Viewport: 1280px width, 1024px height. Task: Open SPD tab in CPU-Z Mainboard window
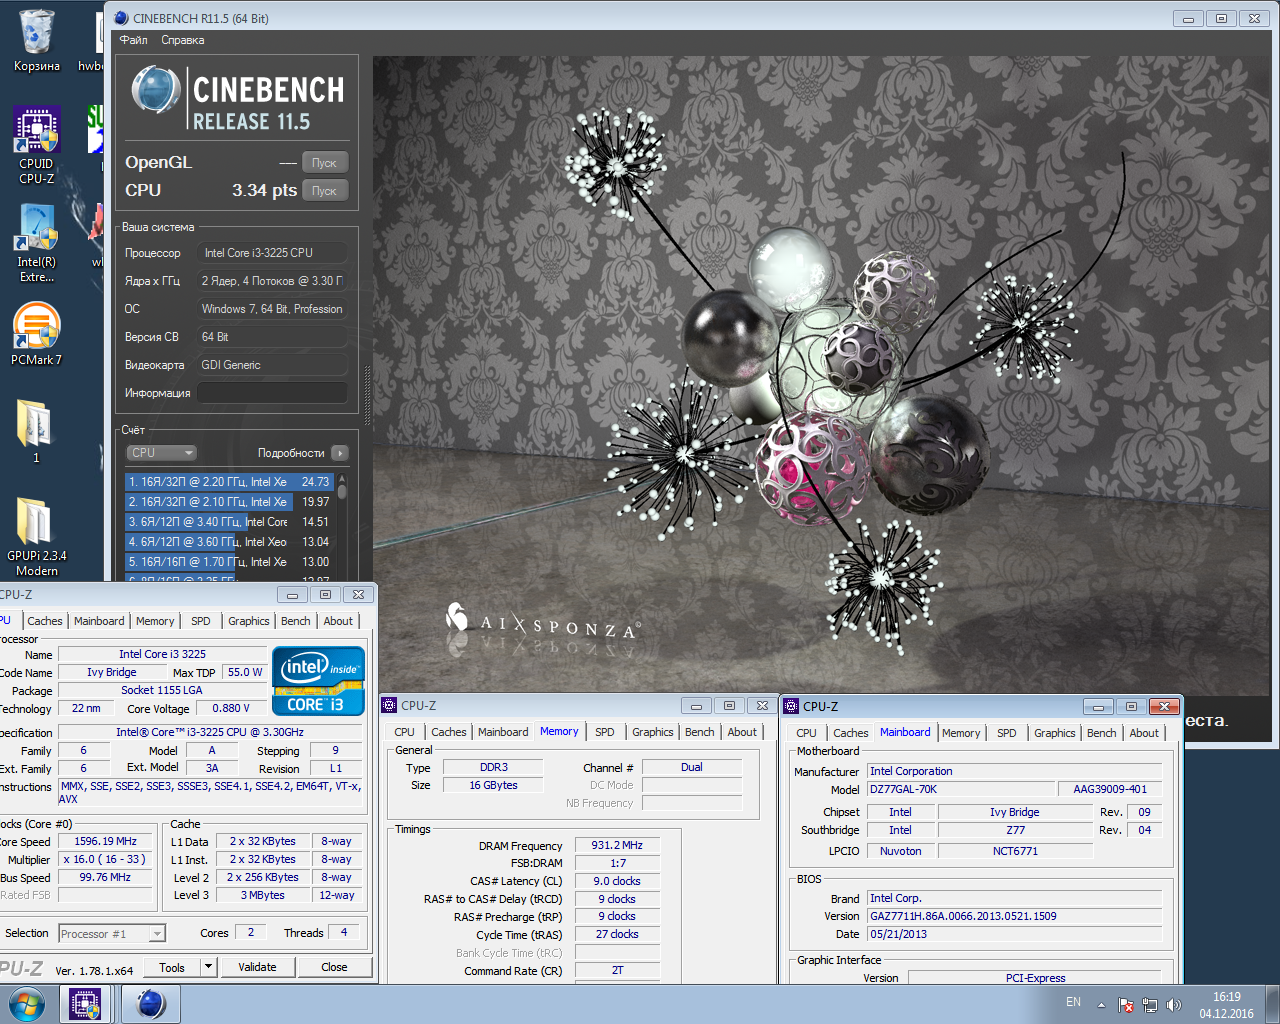[1007, 733]
